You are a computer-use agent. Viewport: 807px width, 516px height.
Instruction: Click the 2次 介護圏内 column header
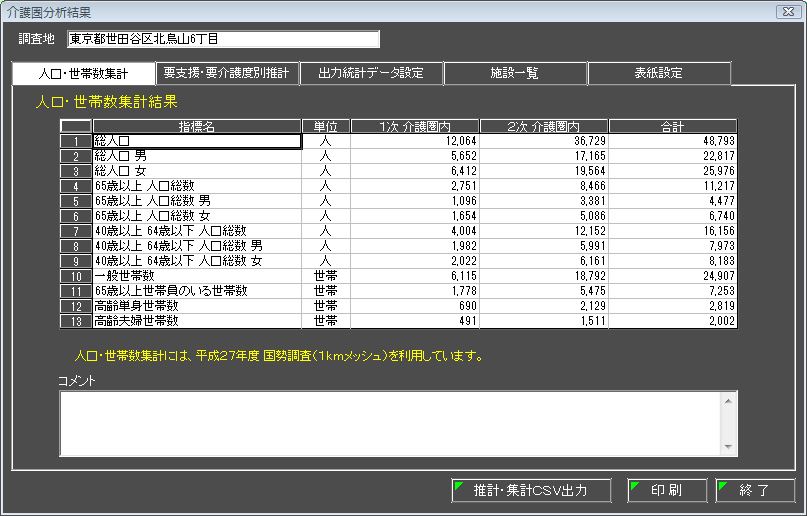click(543, 127)
